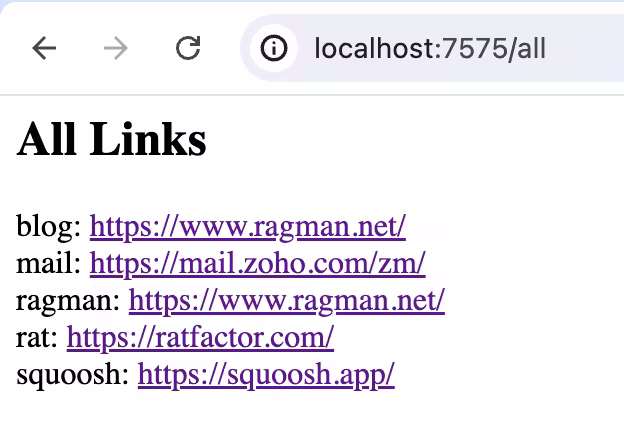Click the 'rat:' label text

click(37, 338)
